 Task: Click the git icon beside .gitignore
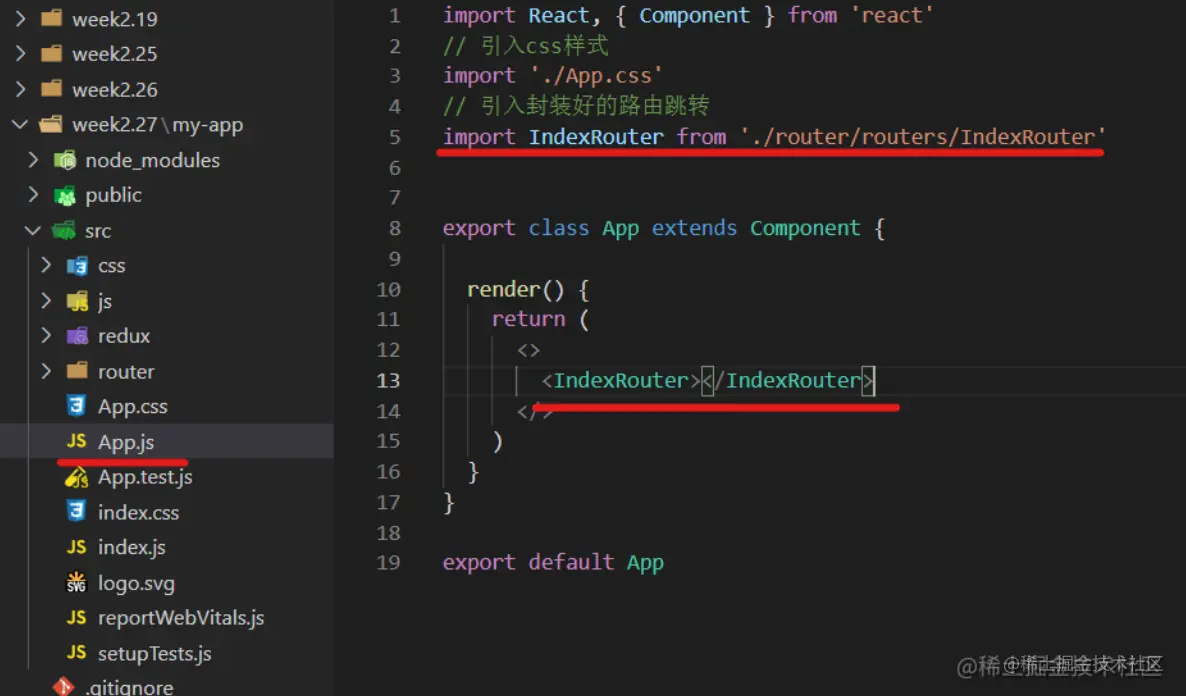(x=64, y=686)
